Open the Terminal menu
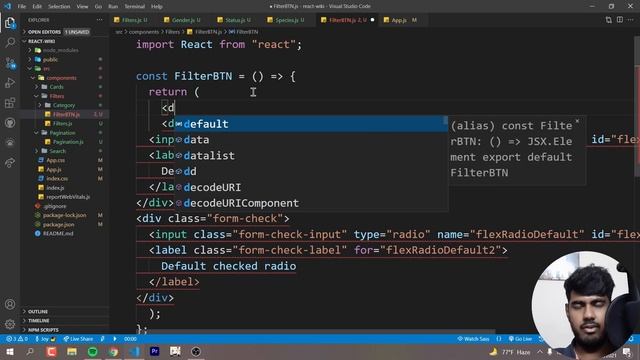 pos(135,7)
